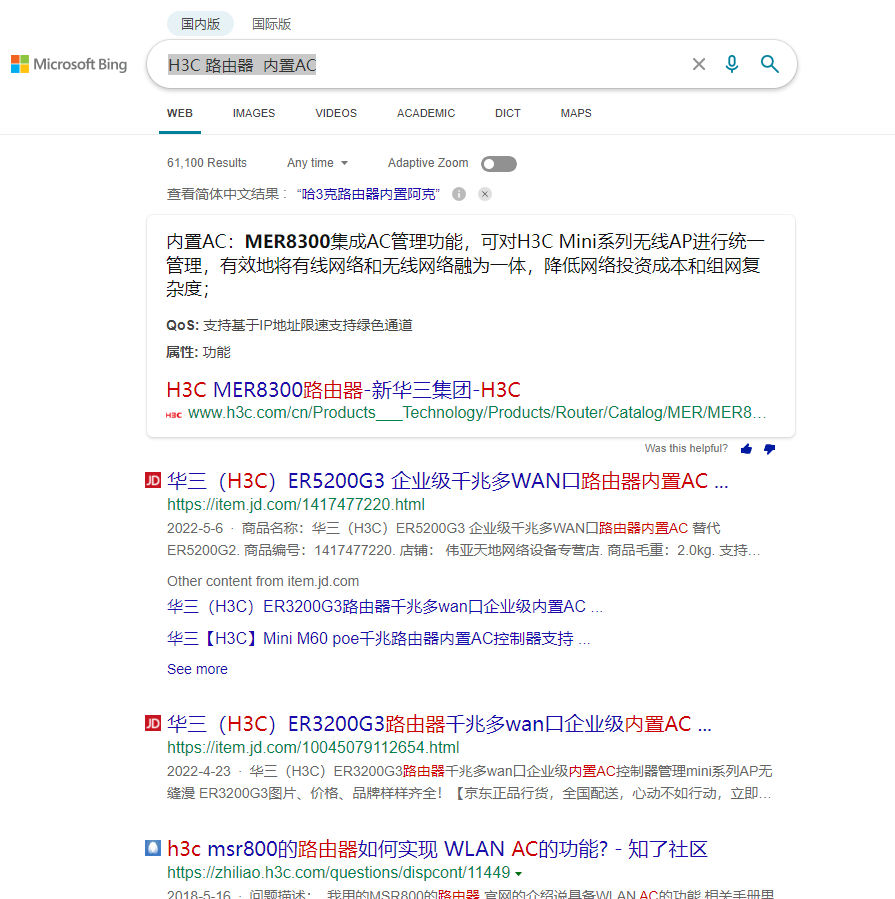Open the www.h3c.com MER8300 URL

click(477, 413)
